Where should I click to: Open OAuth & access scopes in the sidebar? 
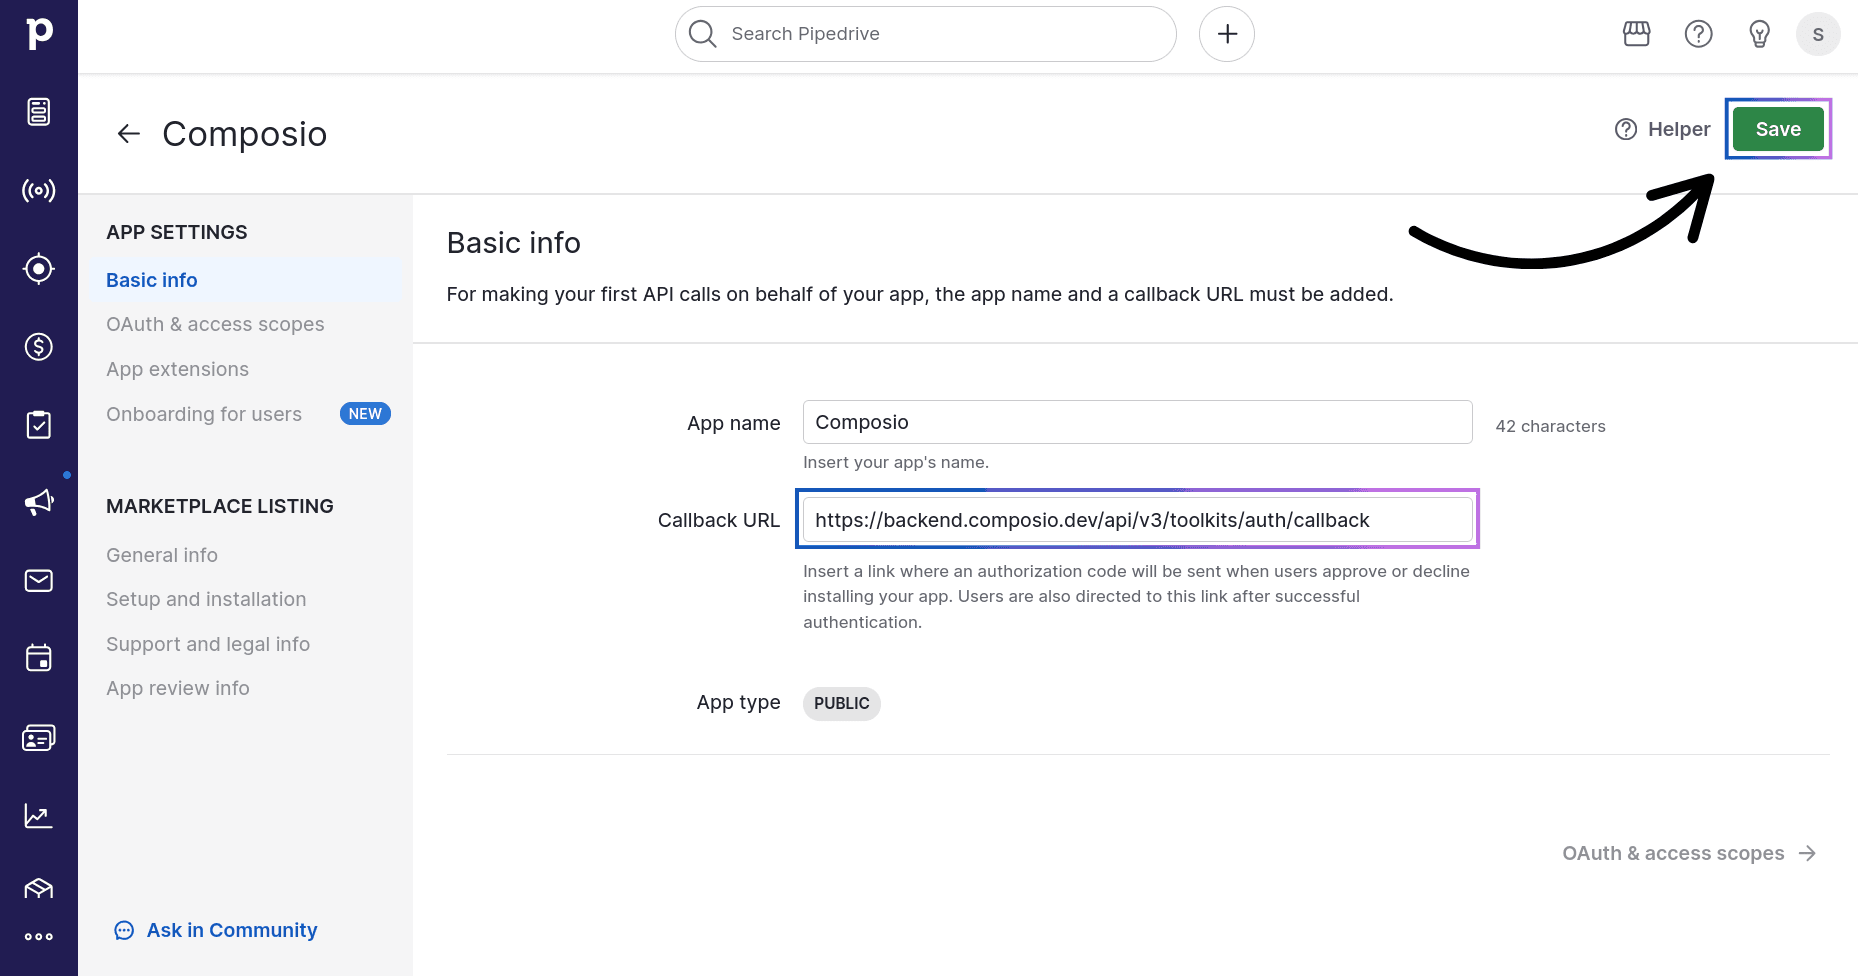(215, 324)
